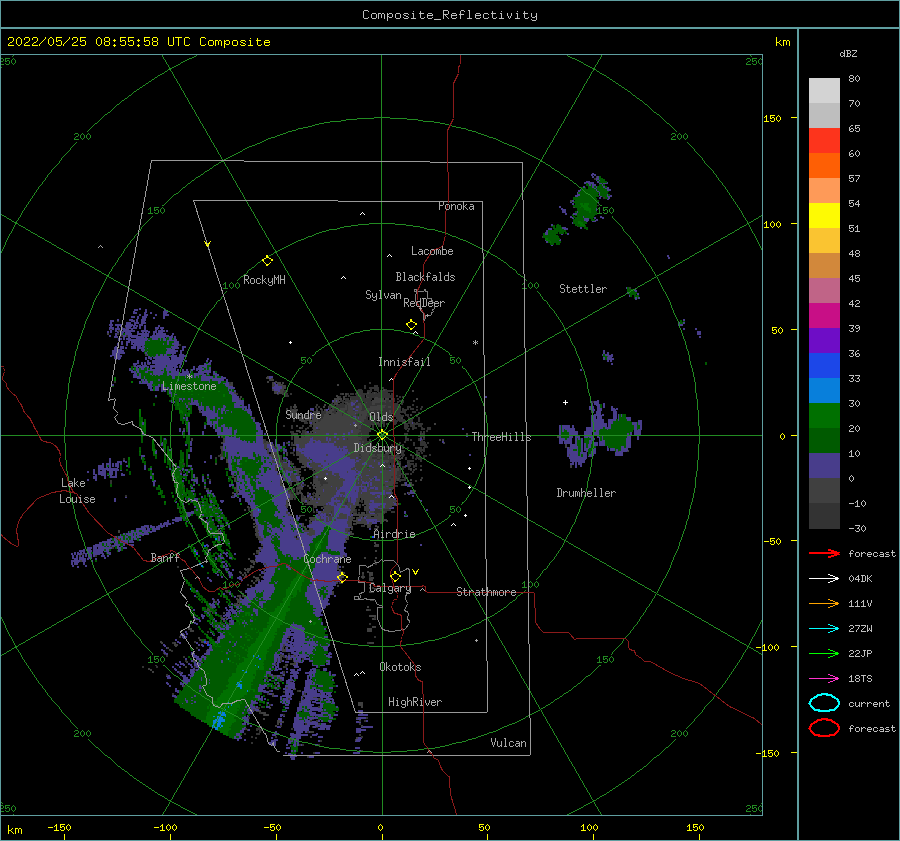Click the yellow diamond marker below Cochrane

tap(342, 577)
